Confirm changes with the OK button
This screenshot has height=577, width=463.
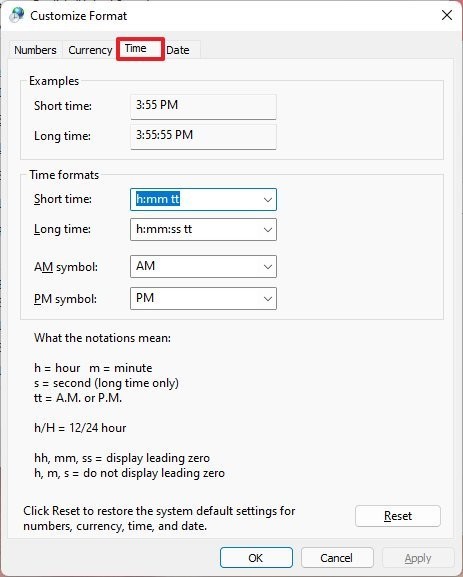pyautogui.click(x=256, y=558)
